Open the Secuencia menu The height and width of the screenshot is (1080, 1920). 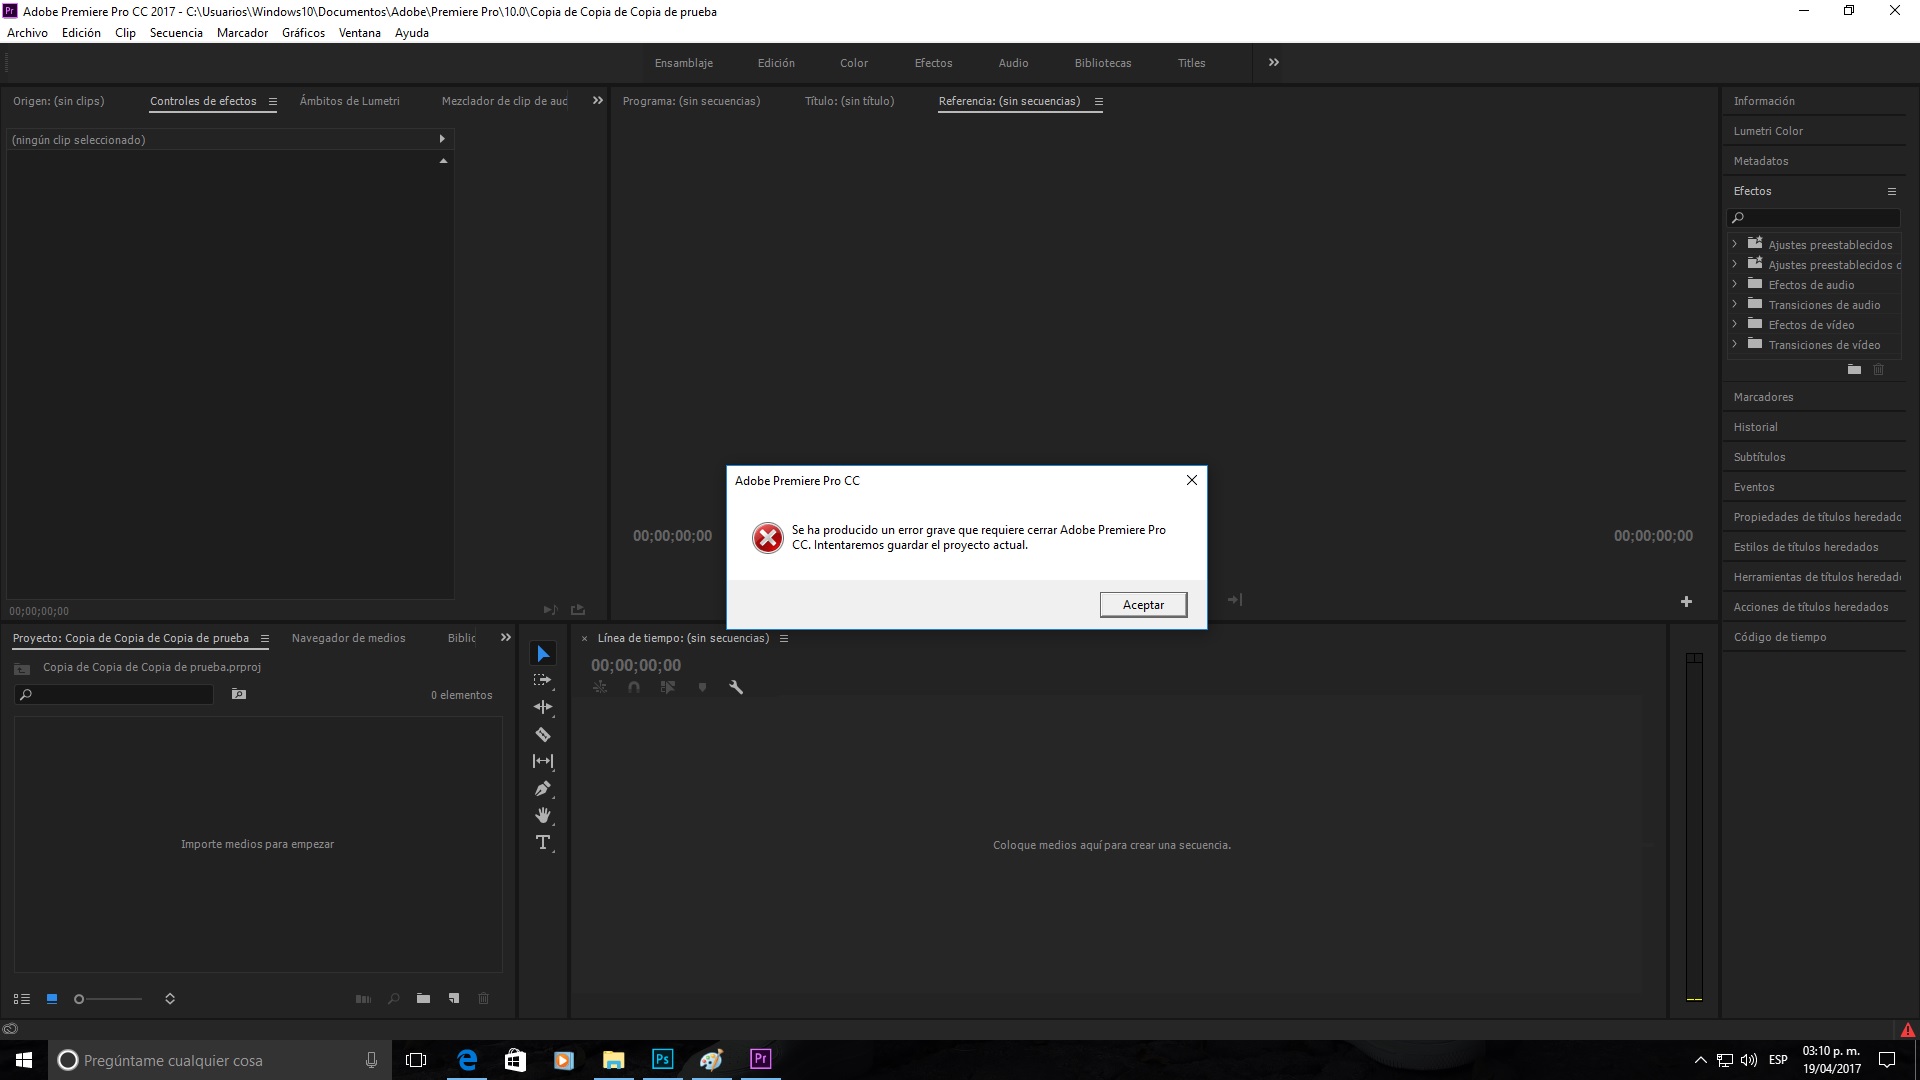[x=176, y=33]
